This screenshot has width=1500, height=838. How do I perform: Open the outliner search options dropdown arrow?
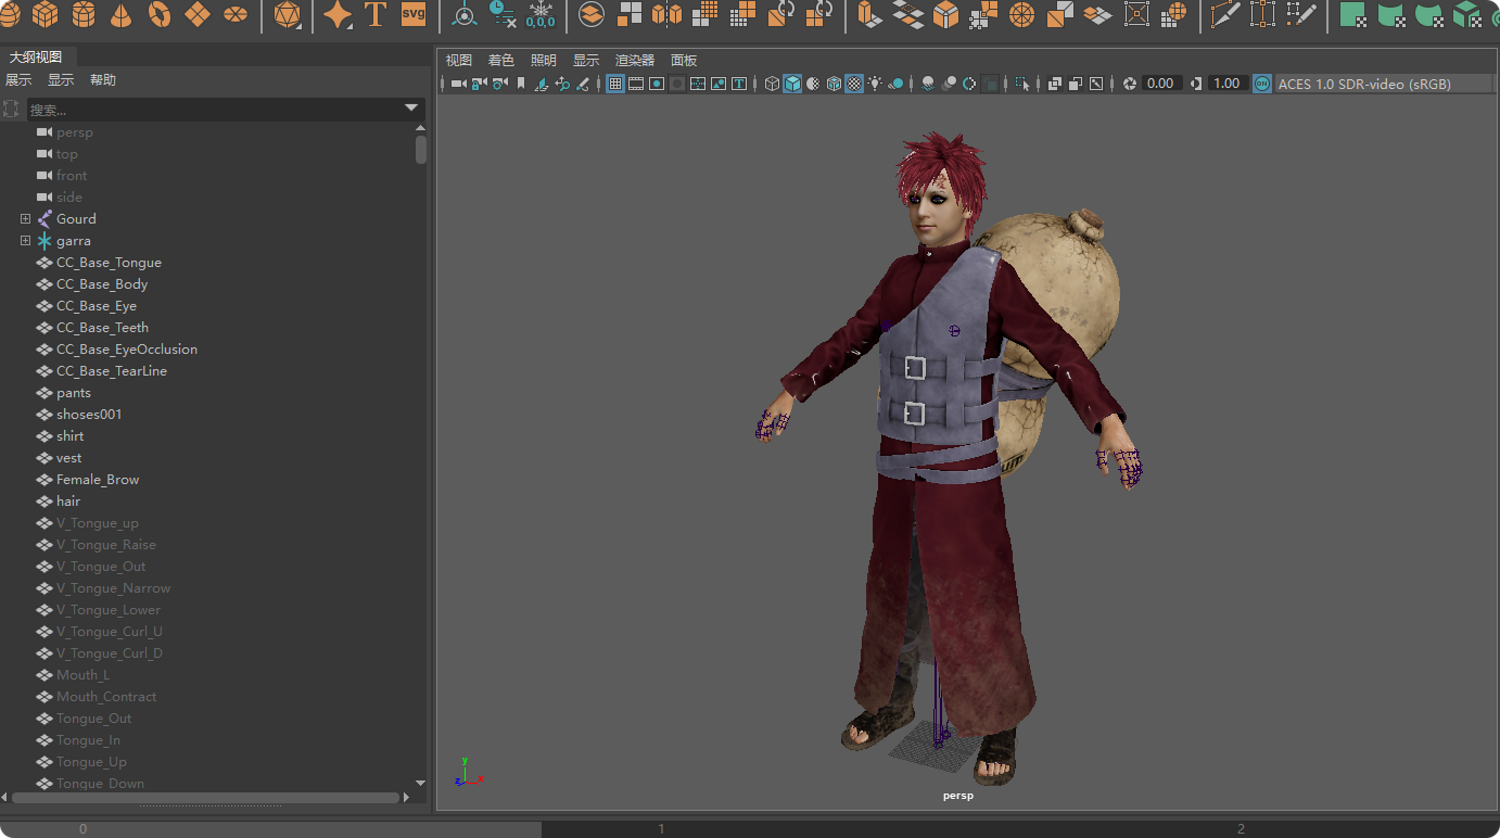pos(411,108)
